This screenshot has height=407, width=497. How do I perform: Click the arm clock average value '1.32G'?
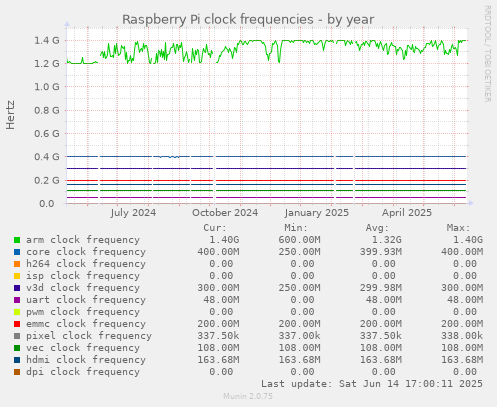(x=387, y=240)
